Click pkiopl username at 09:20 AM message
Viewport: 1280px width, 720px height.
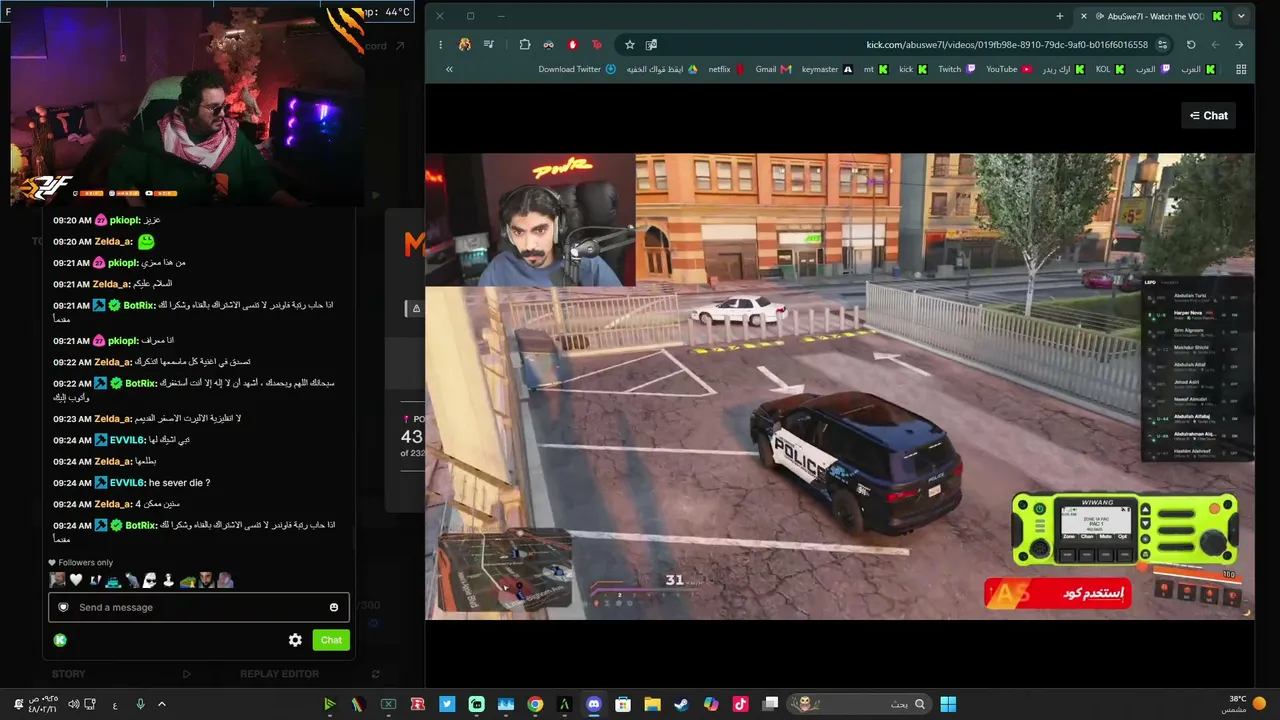(x=123, y=220)
